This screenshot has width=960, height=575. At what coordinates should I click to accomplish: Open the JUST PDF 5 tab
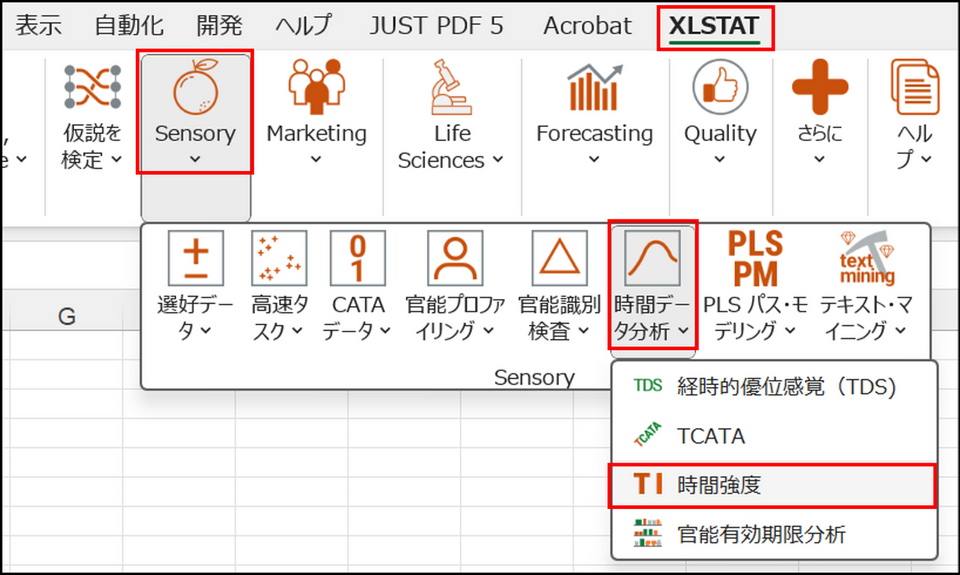point(436,26)
